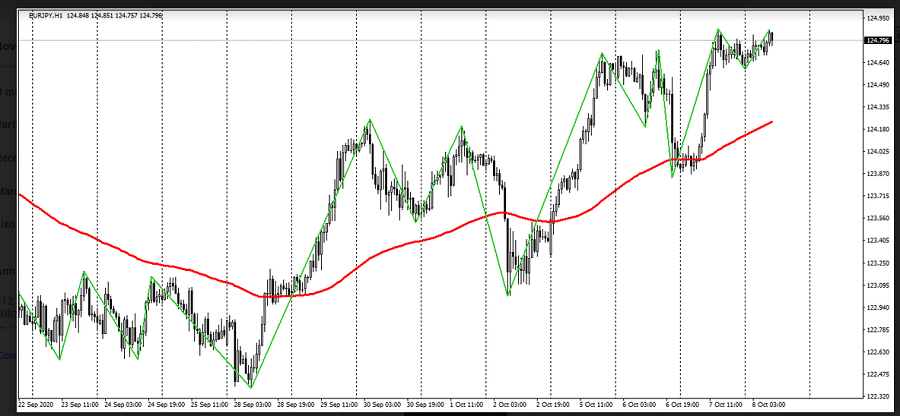The width and height of the screenshot is (900, 416).
Task: Click the 122.630 price axis label
Action: tap(879, 352)
